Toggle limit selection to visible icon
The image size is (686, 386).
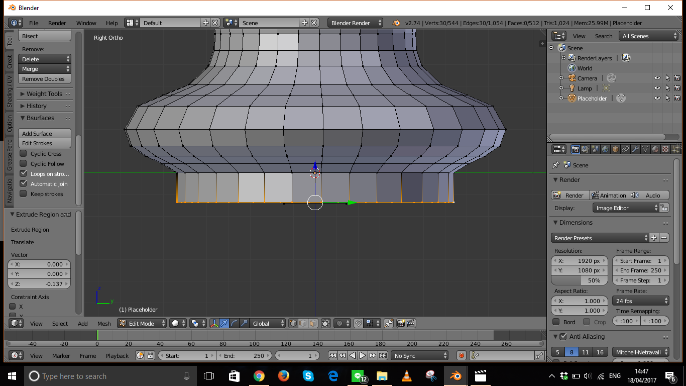(326, 323)
